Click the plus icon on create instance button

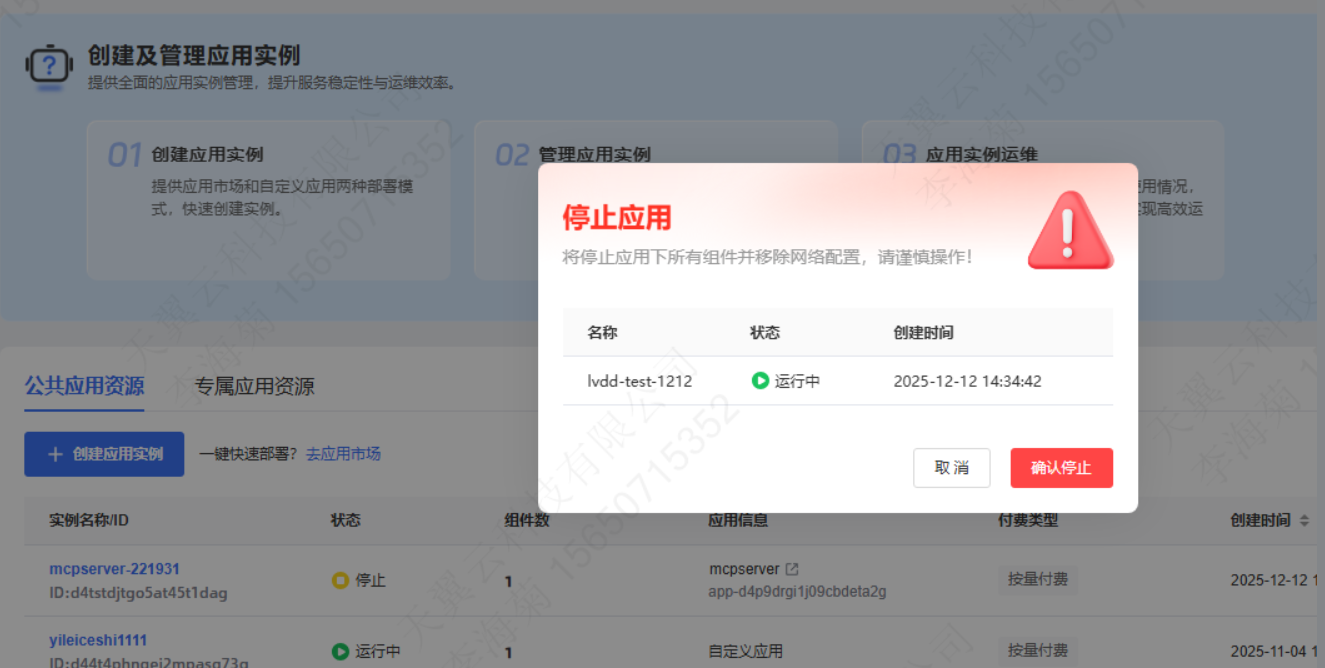tap(55, 454)
